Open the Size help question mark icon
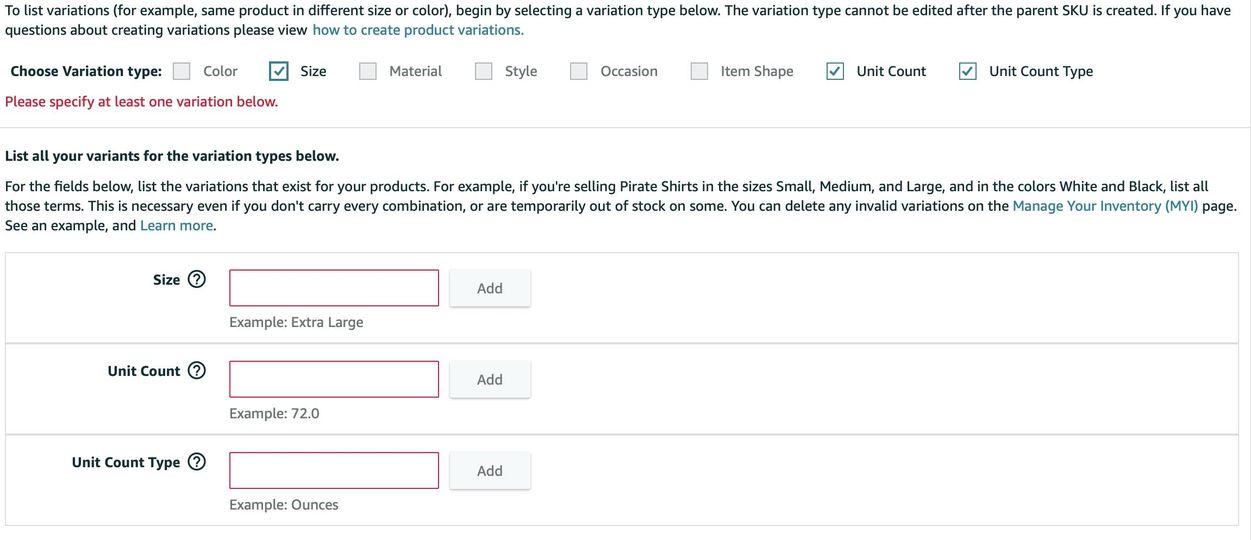This screenshot has height=540, width=1251. (x=197, y=280)
